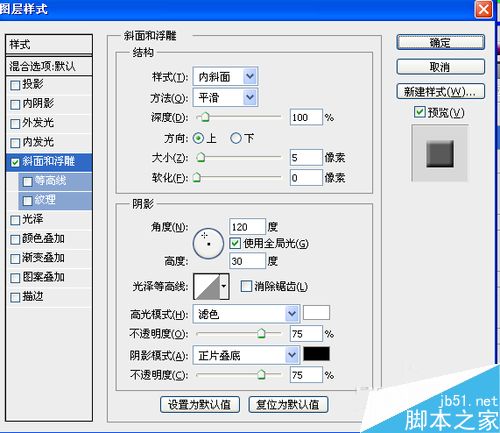Check the 渐变叠加 gradient overlay box
This screenshot has height=433, width=500.
click(x=15, y=259)
